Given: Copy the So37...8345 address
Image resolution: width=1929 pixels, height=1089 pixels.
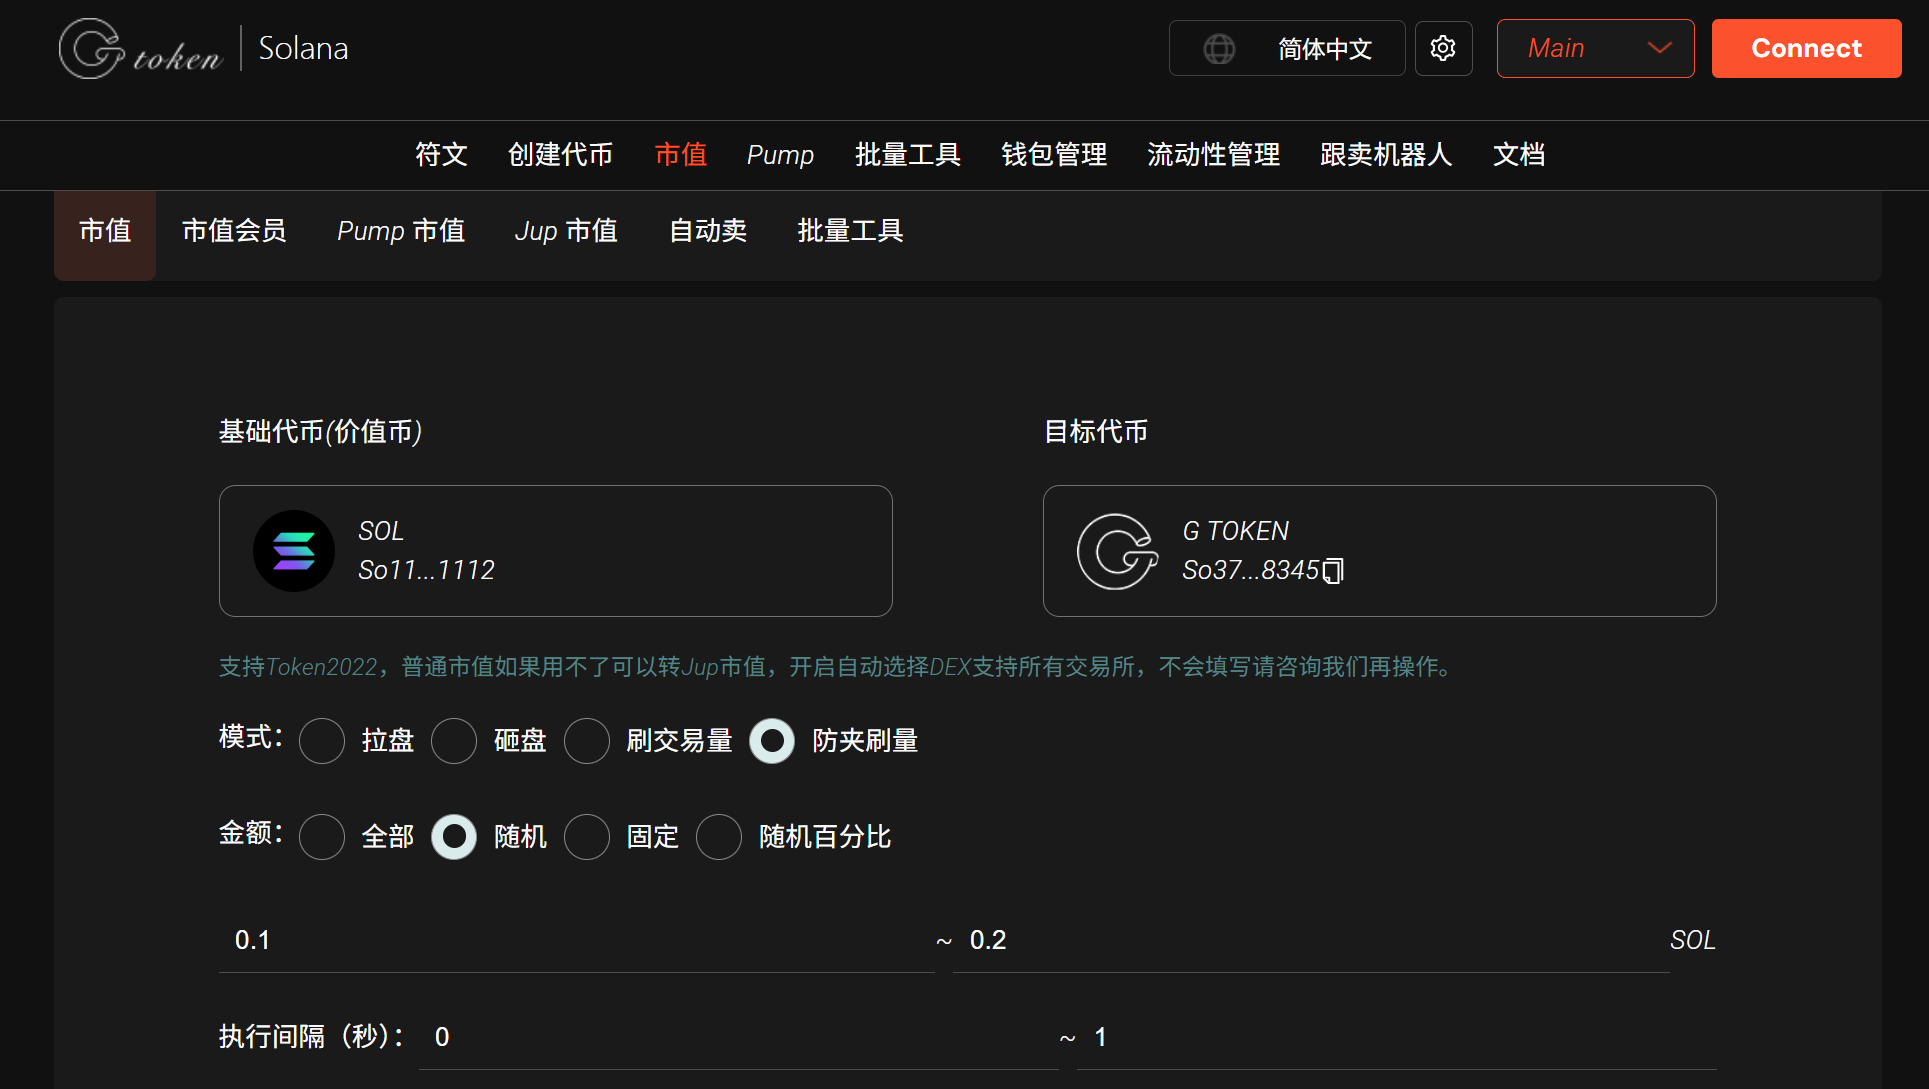Looking at the screenshot, I should click(1333, 570).
